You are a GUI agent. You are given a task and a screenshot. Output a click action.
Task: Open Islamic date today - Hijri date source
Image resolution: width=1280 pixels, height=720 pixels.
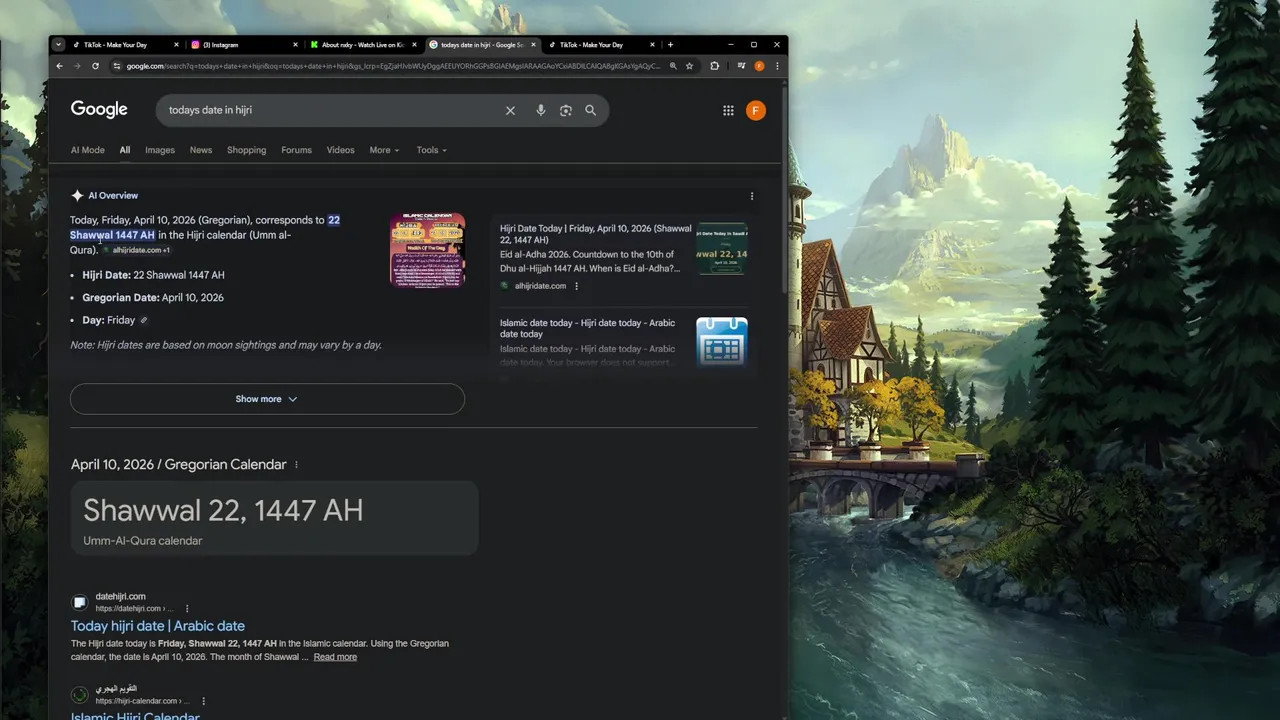[x=587, y=328]
